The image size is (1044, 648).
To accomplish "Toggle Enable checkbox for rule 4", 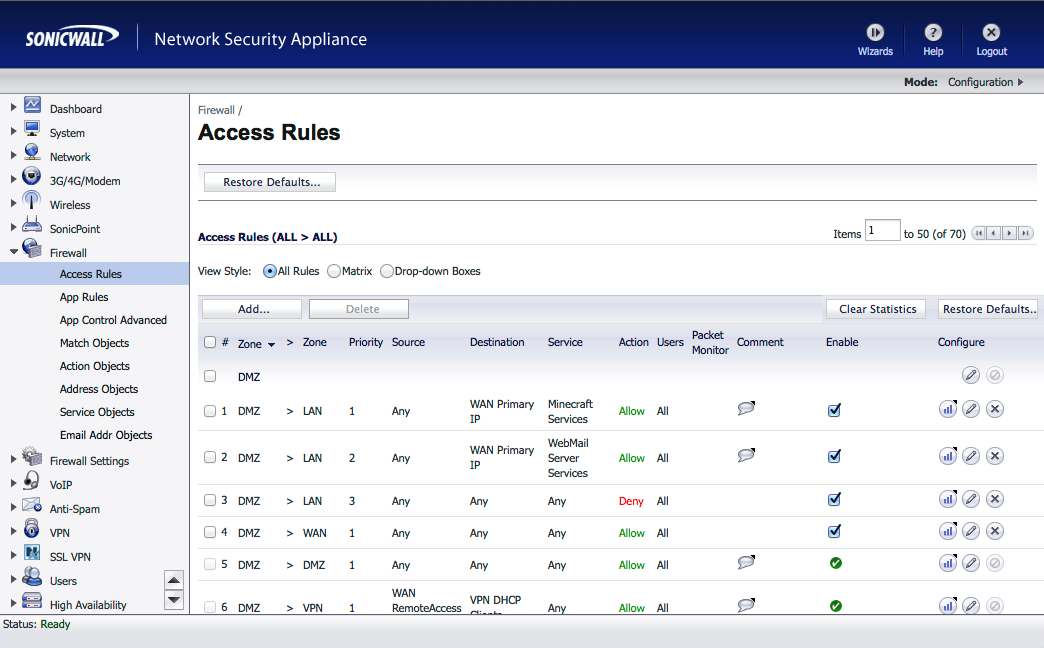I will click(x=834, y=531).
